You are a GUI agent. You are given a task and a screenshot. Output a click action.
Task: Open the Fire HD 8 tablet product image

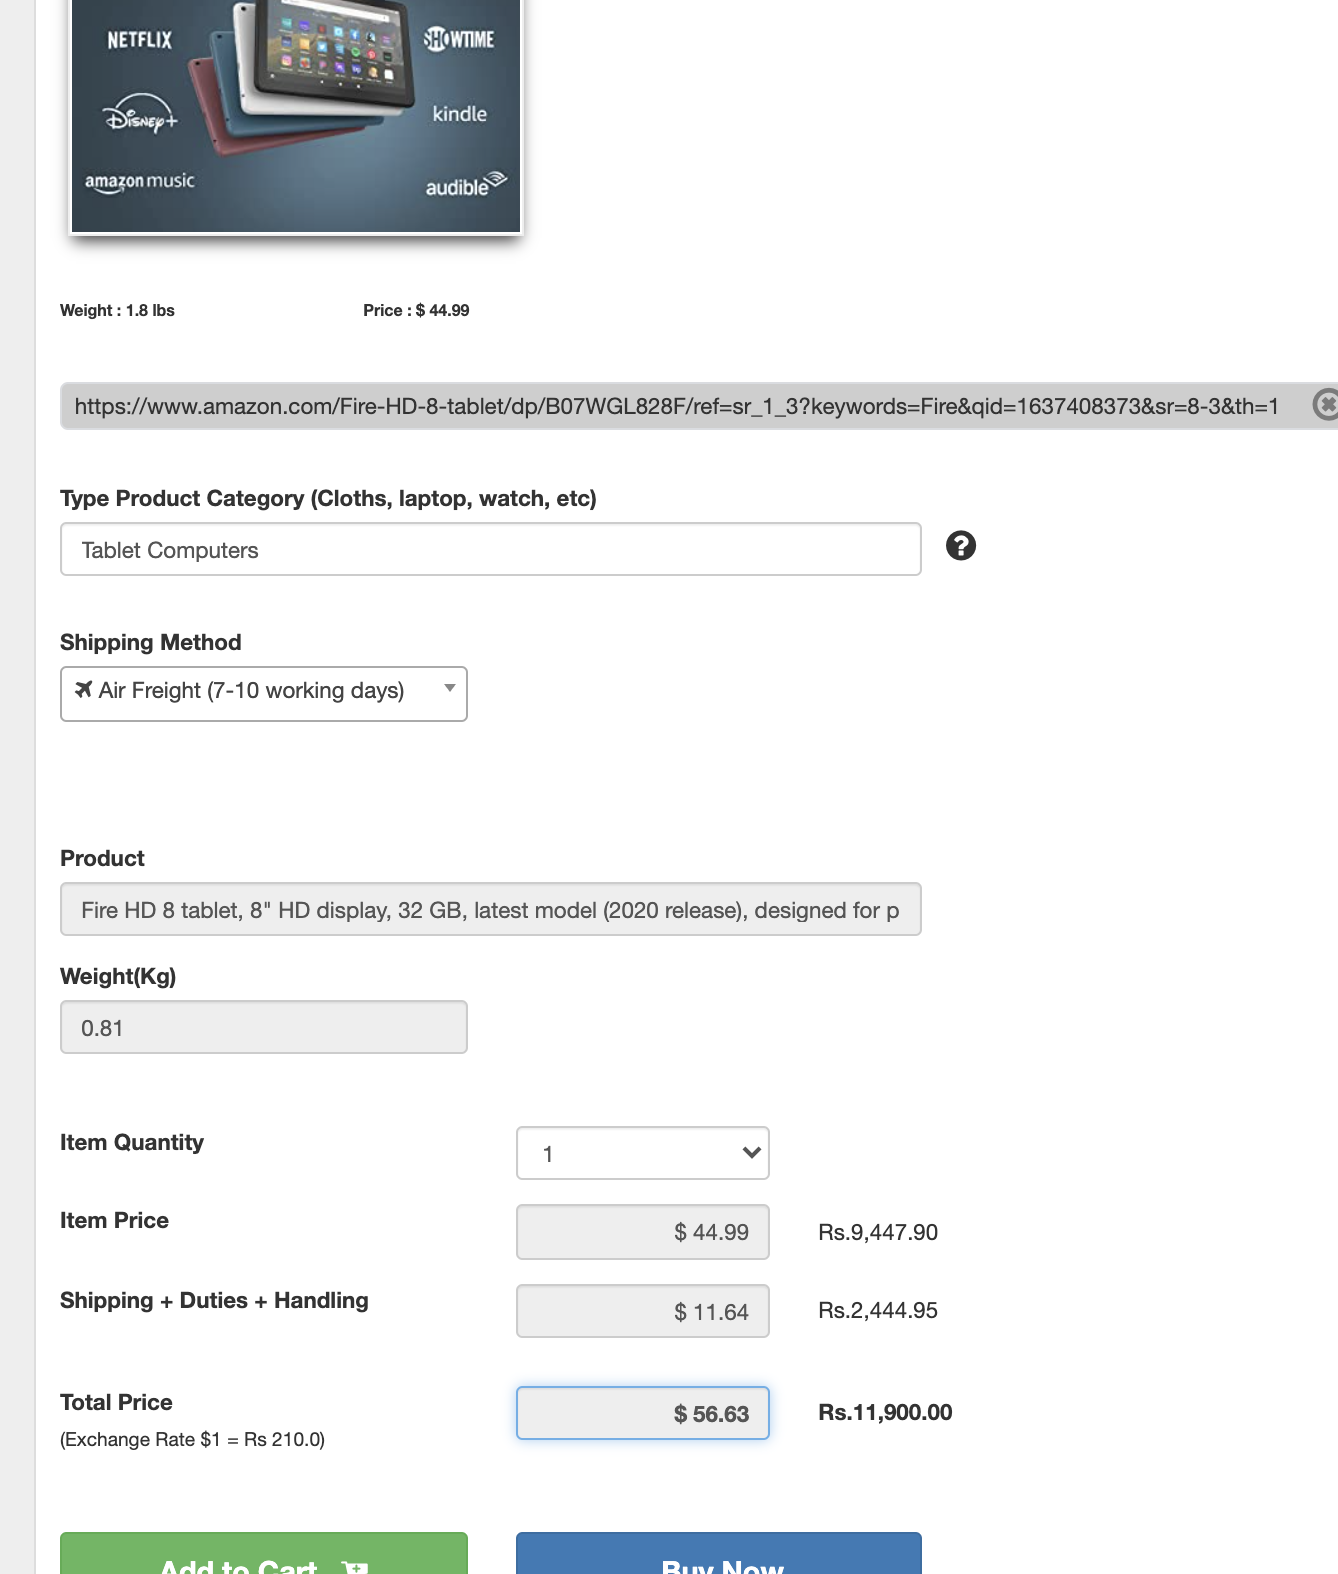(x=296, y=116)
